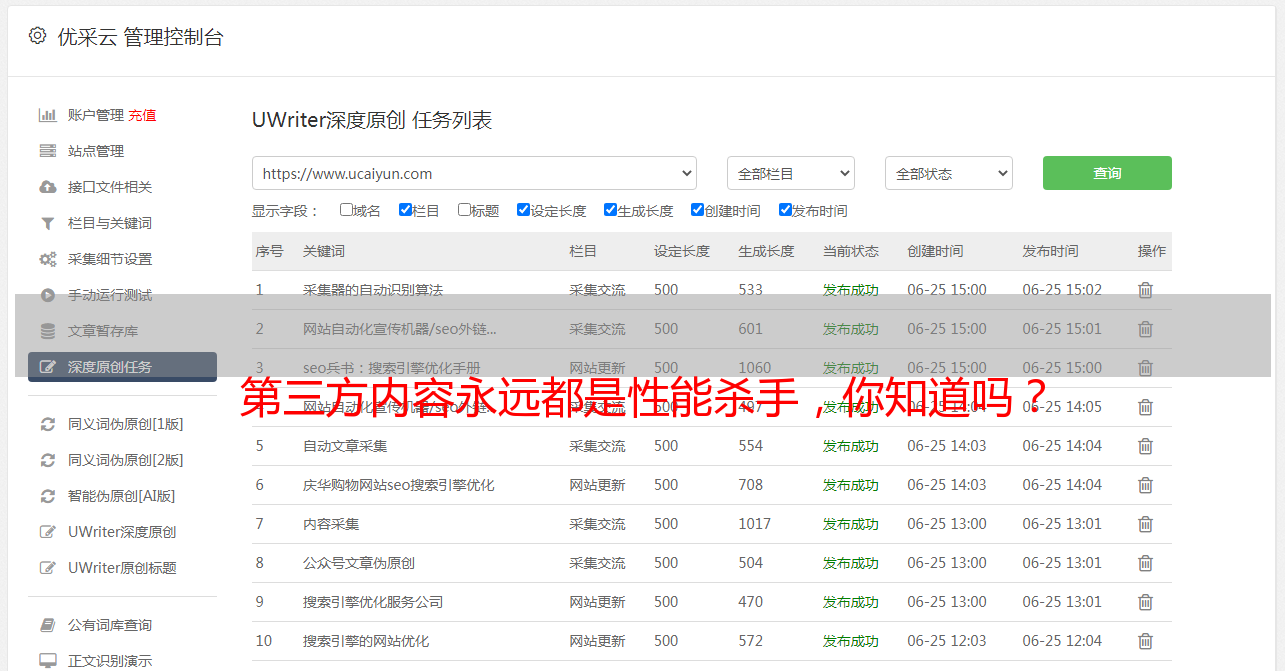This screenshot has height=671, width=1285.
Task: Click the 关键词 column header
Action: click(324, 251)
